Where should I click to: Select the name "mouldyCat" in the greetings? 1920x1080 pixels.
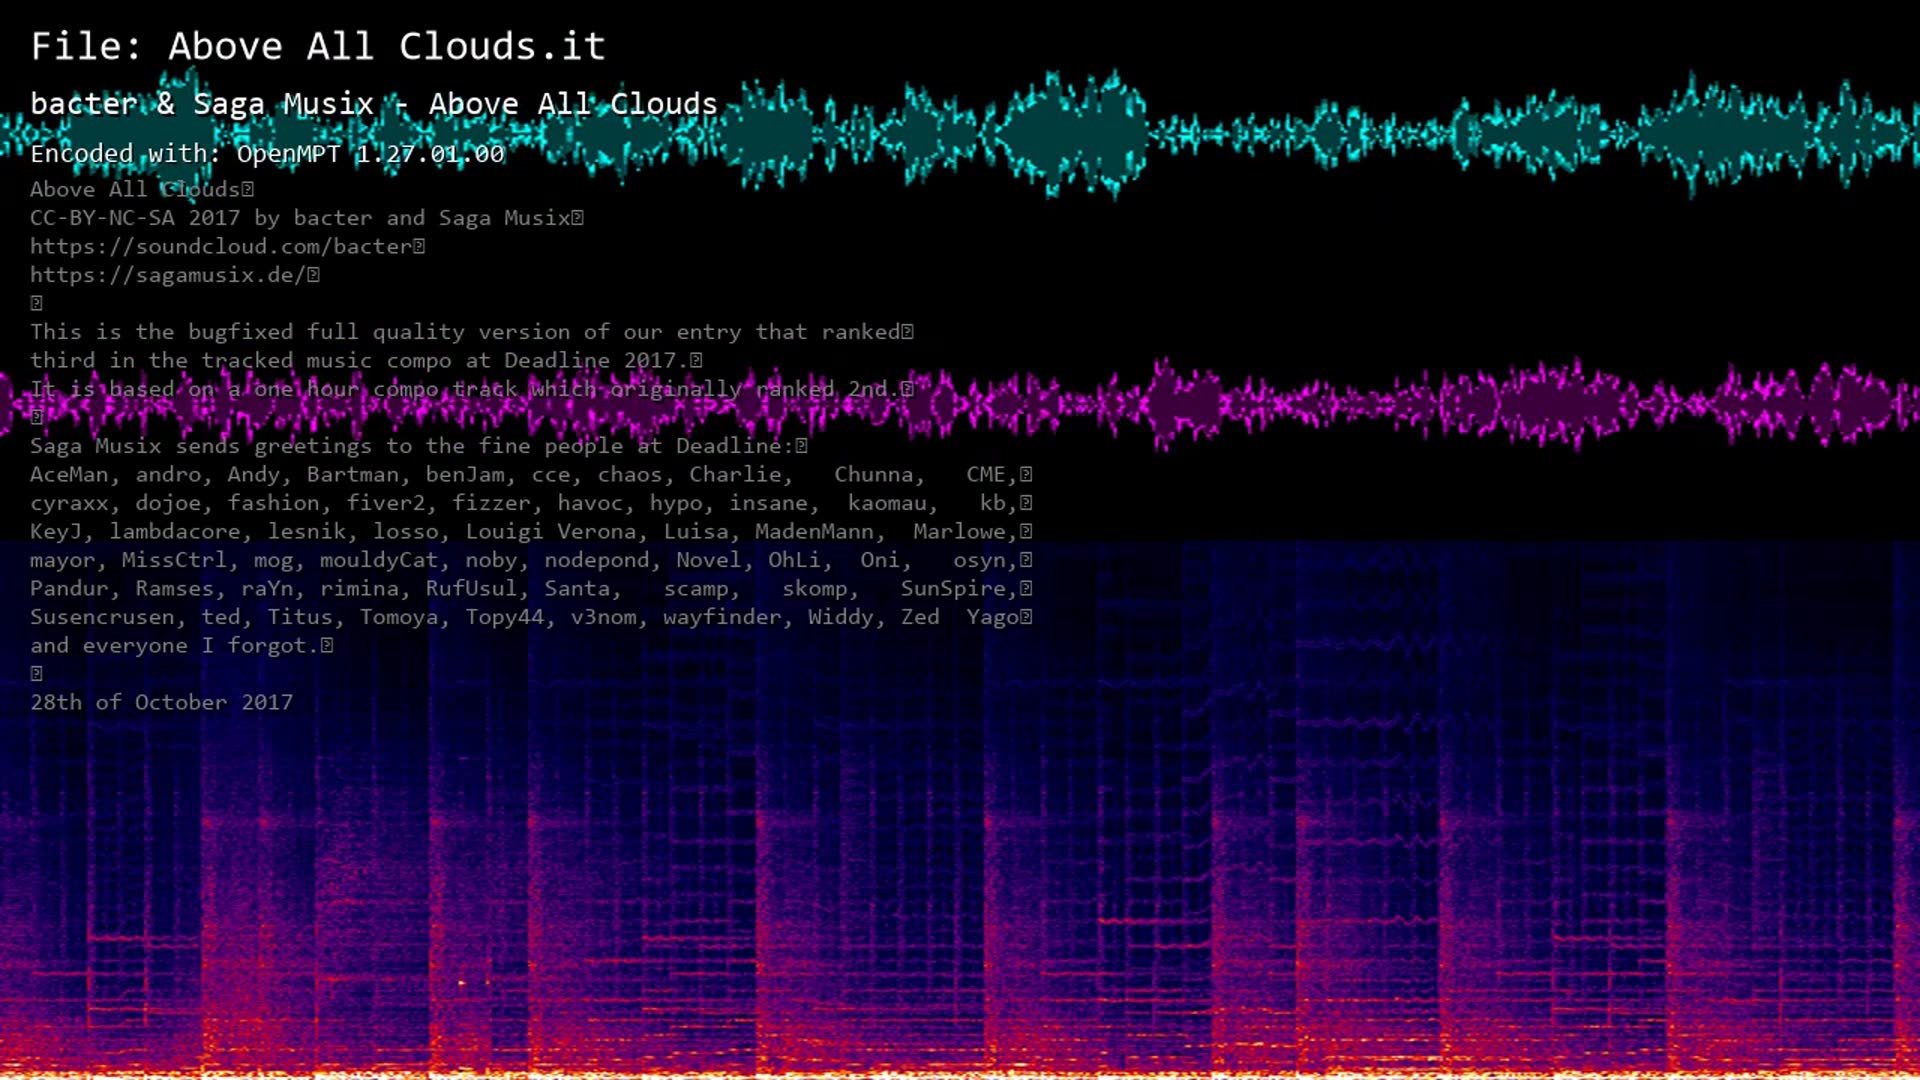tap(379, 560)
